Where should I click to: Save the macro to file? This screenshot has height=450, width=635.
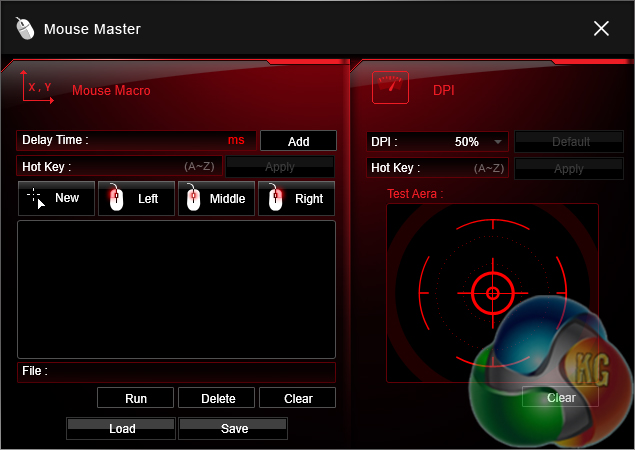(x=232, y=429)
